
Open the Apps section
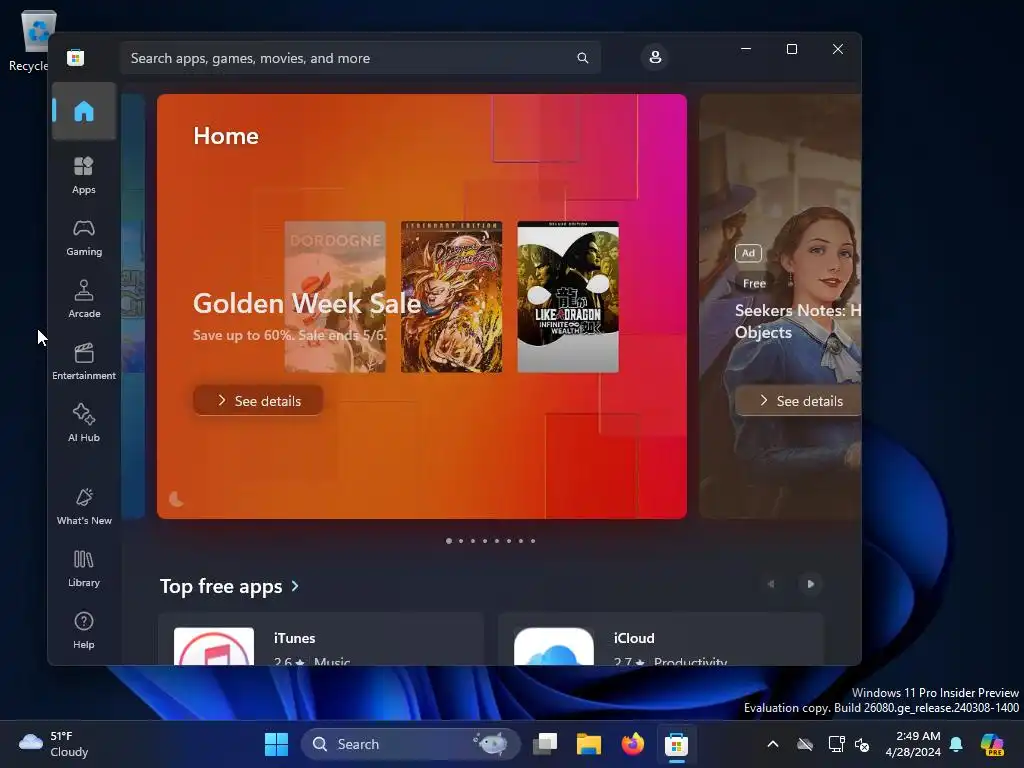click(84, 175)
